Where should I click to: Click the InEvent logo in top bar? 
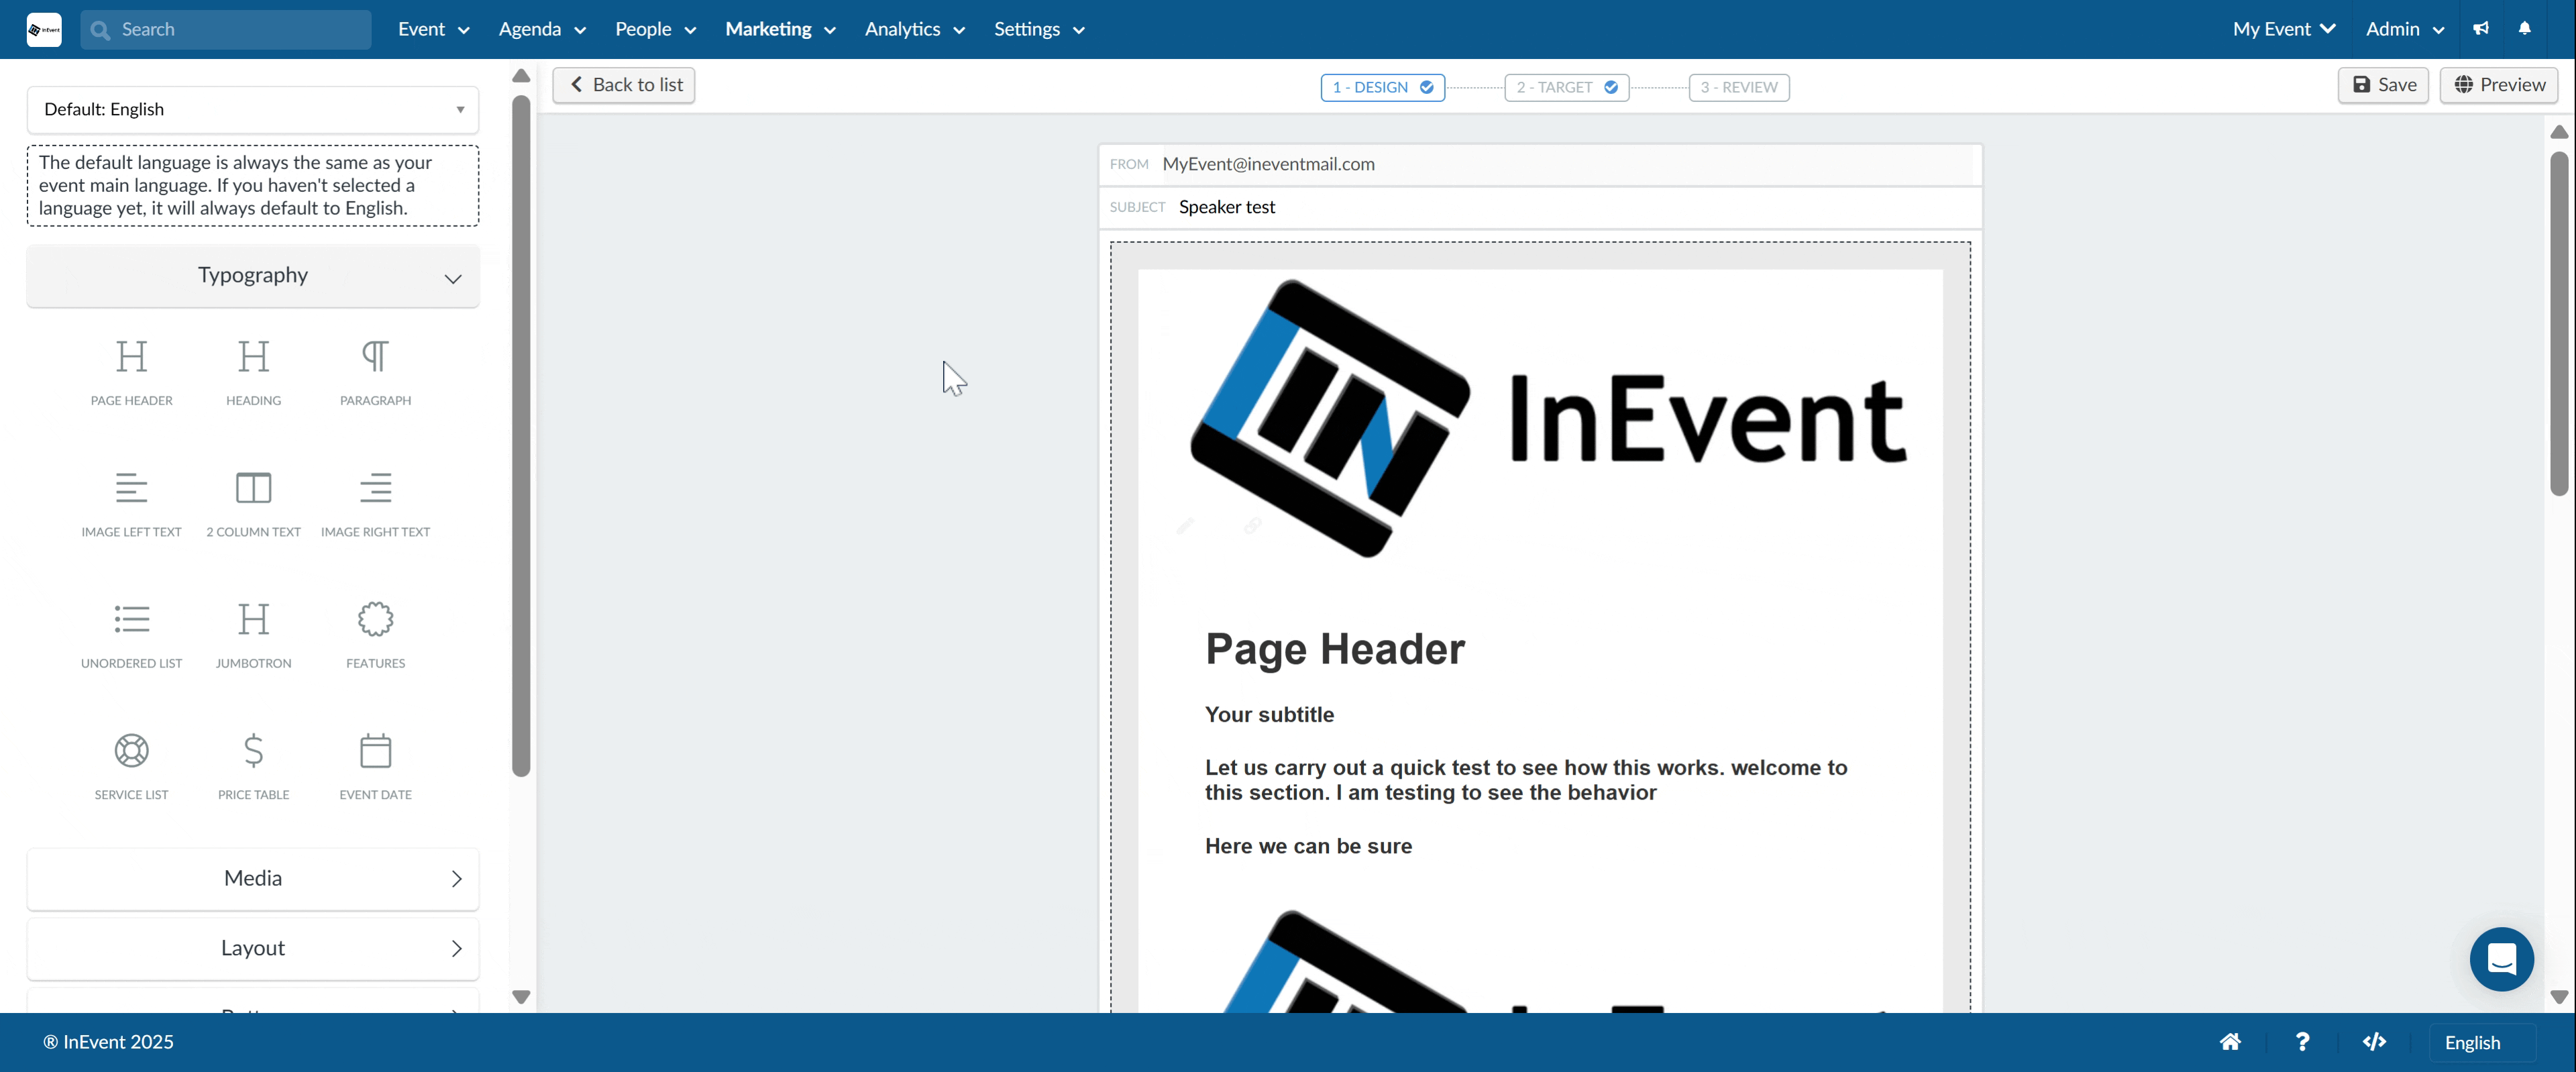click(x=44, y=29)
